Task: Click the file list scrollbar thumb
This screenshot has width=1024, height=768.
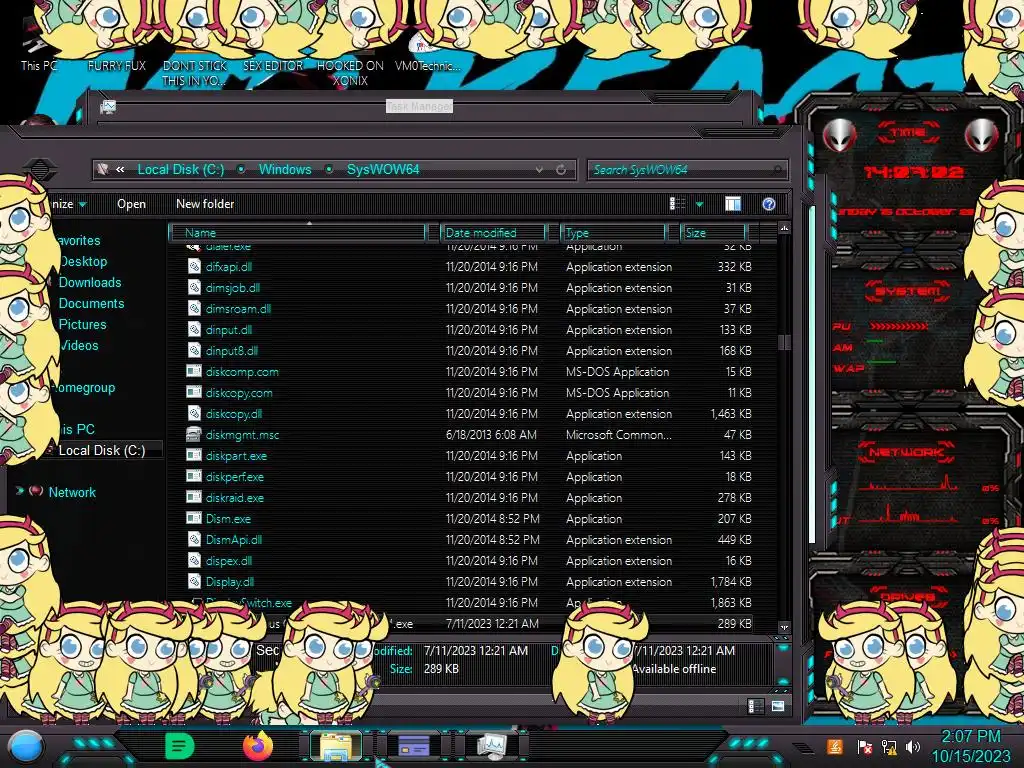Action: click(784, 342)
